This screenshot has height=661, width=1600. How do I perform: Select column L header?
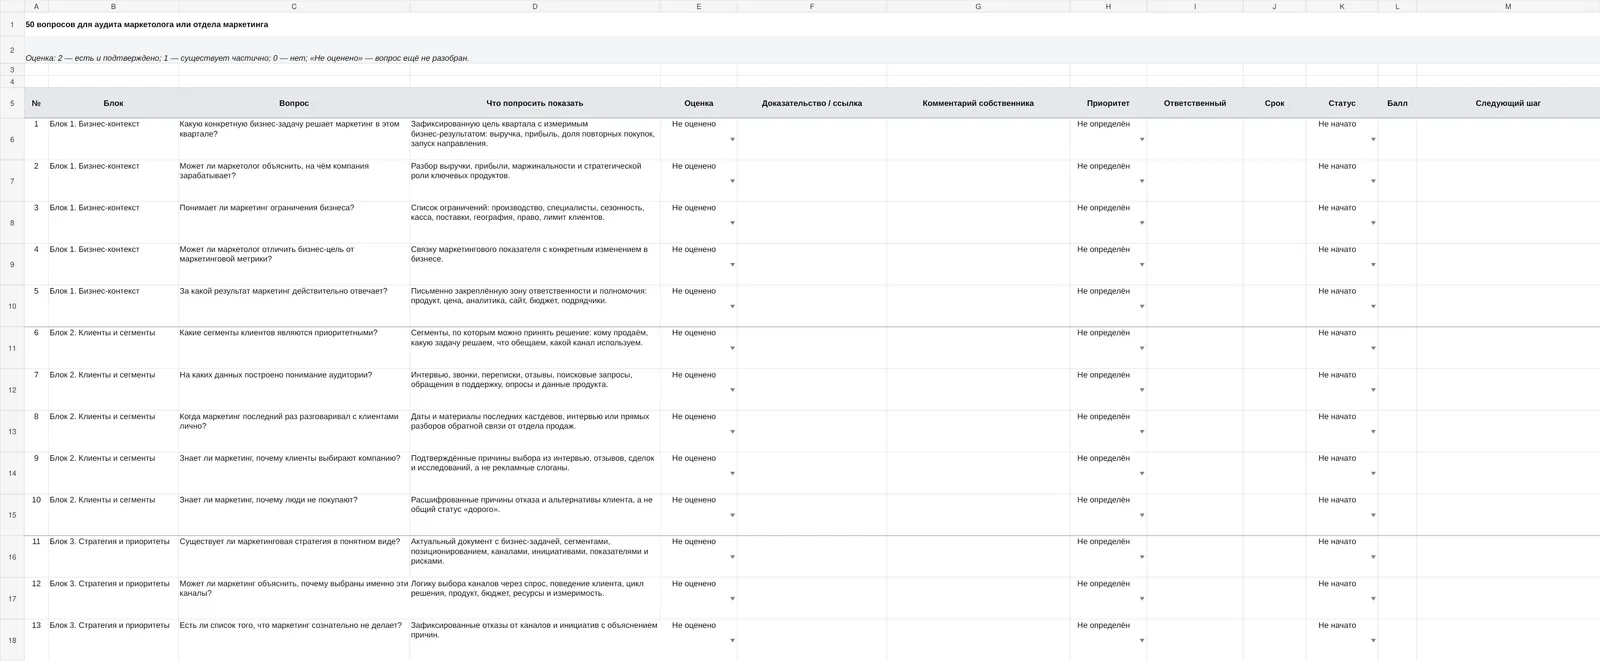point(1397,6)
